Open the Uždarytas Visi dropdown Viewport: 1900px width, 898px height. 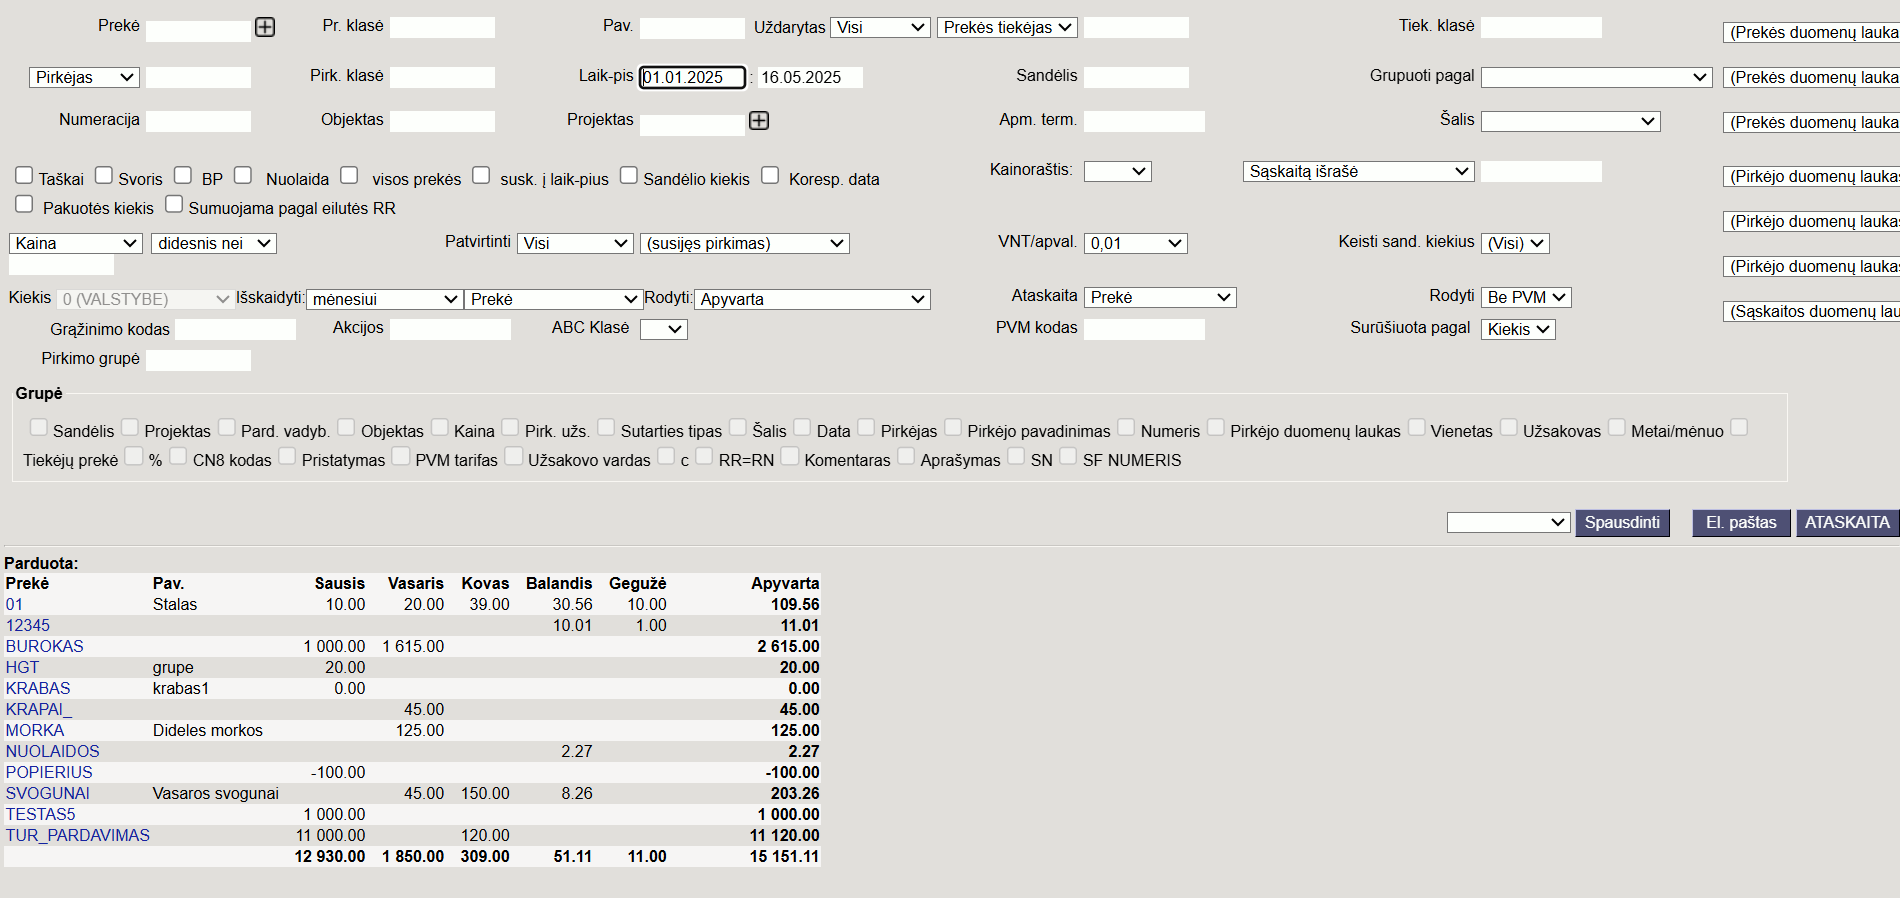(880, 28)
